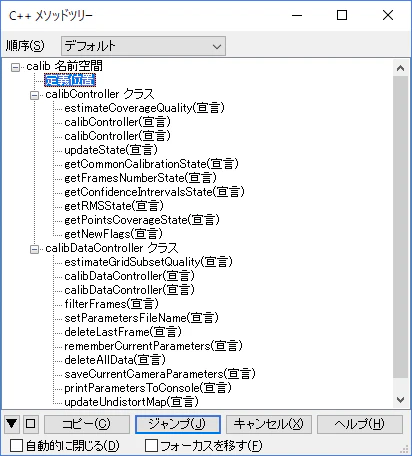Click the square collapse-all button

(31, 424)
